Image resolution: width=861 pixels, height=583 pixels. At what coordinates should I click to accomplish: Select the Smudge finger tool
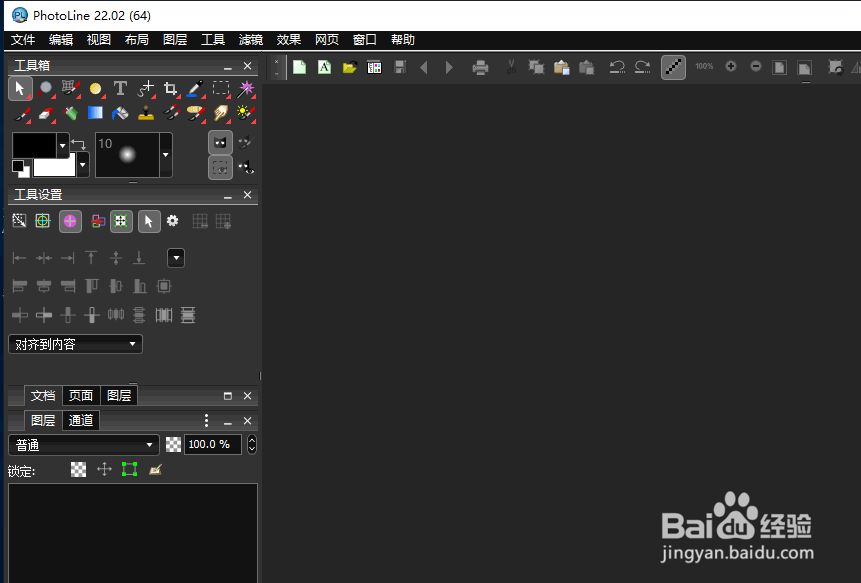tap(221, 113)
